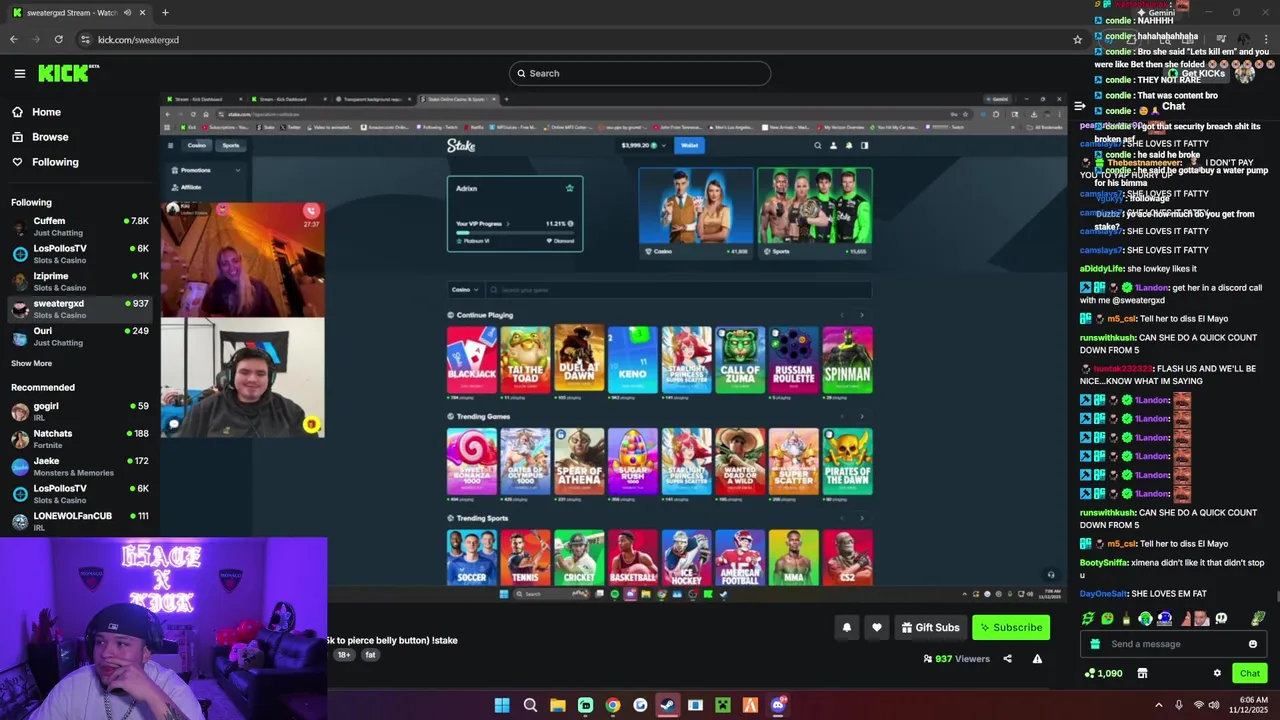Bookmark the page with the star icon
The width and height of the screenshot is (1280, 720).
pos(1077,39)
